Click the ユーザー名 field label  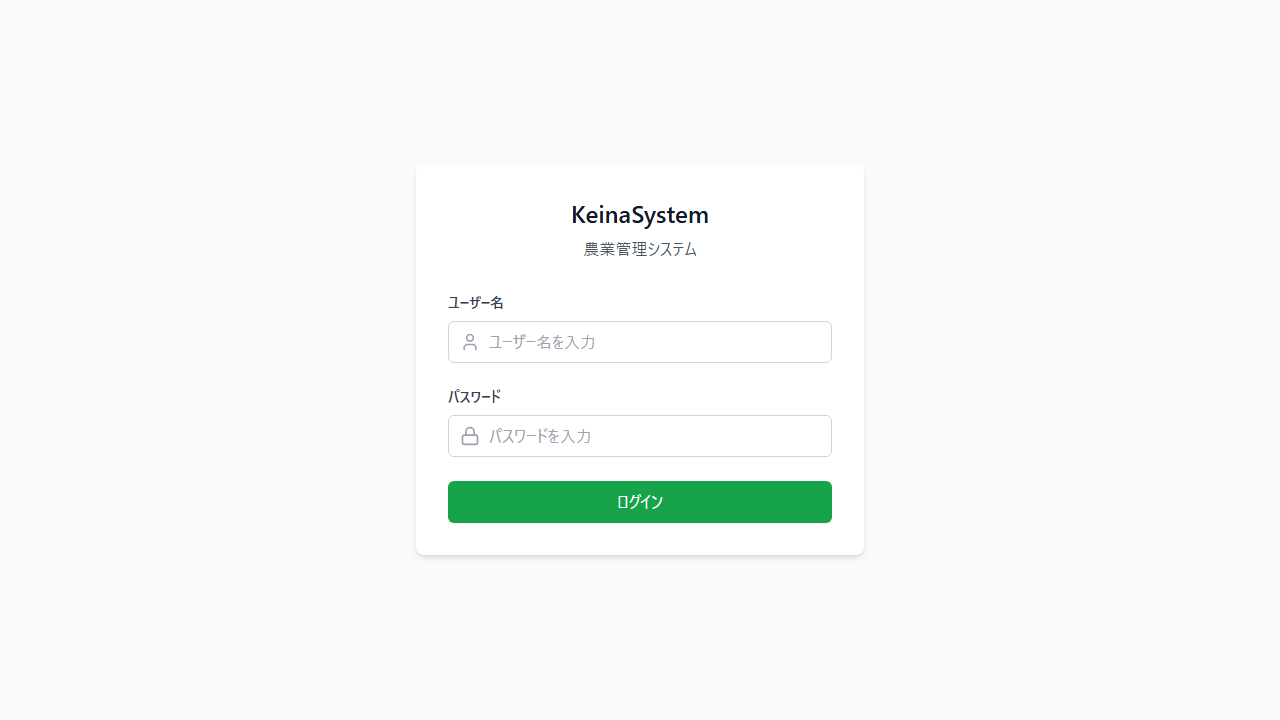pos(476,302)
